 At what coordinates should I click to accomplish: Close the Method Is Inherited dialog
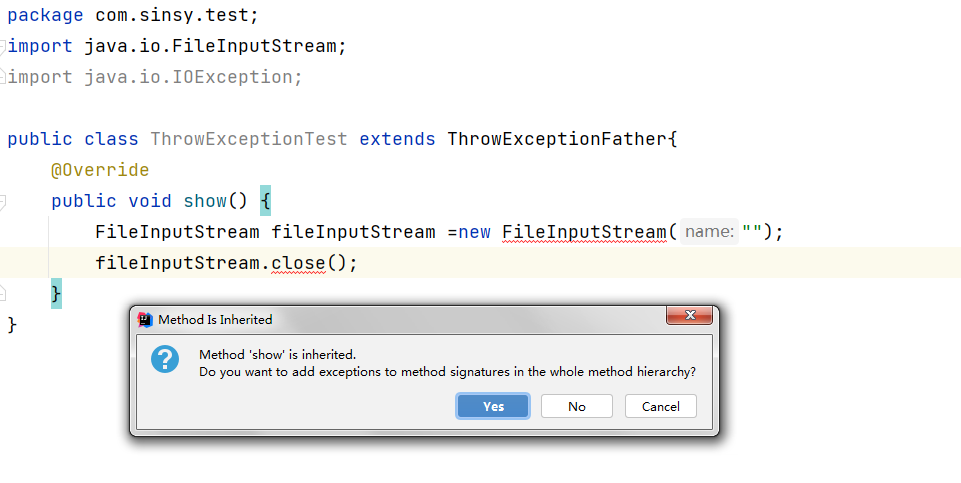(689, 317)
